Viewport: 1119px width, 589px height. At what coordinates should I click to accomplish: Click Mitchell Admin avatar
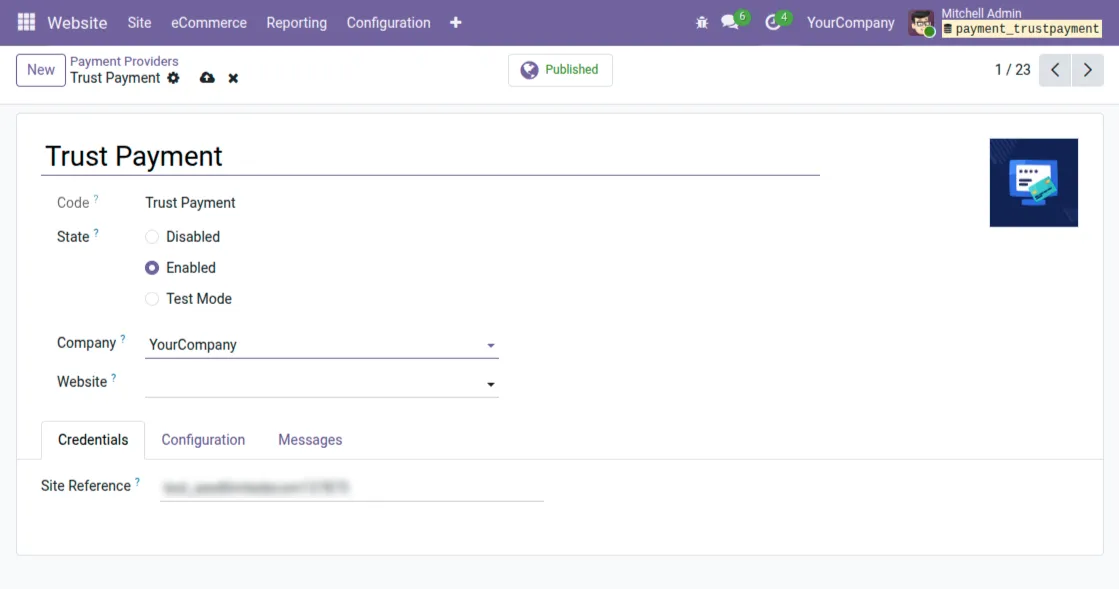[x=921, y=23]
